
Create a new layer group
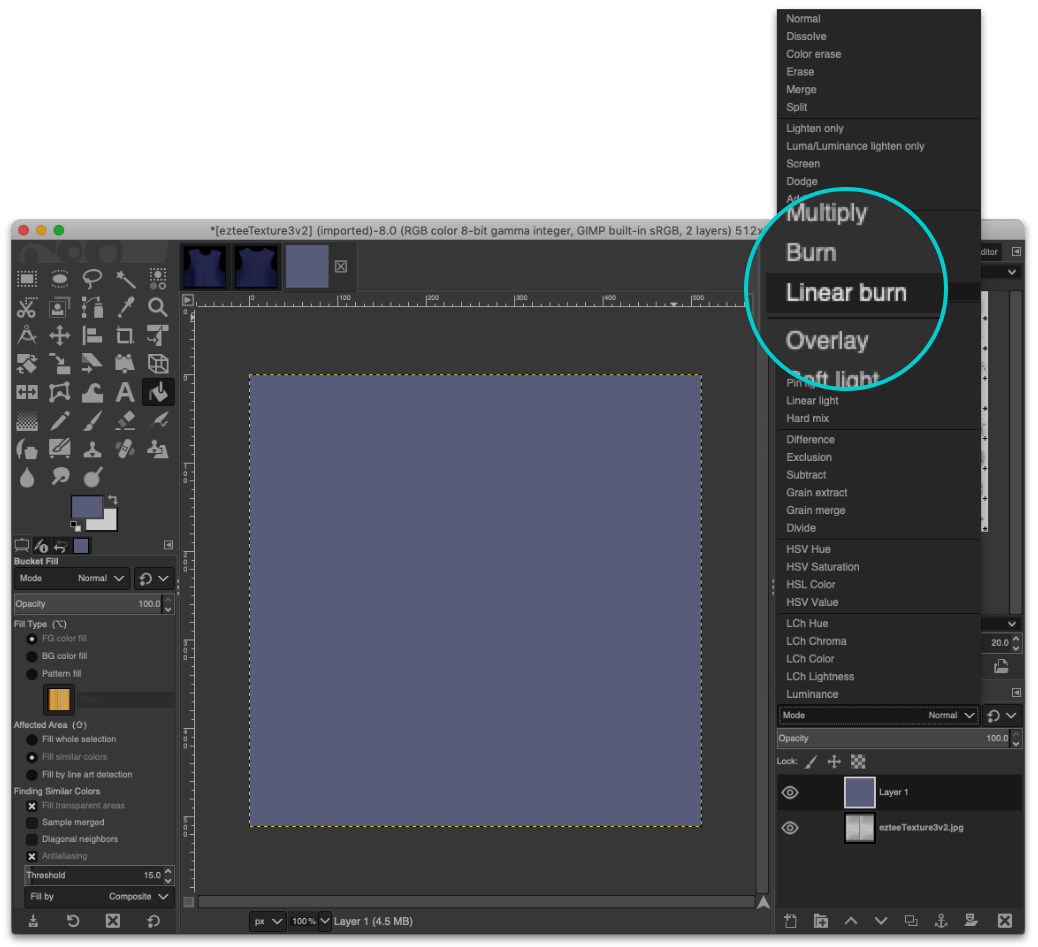click(x=821, y=921)
